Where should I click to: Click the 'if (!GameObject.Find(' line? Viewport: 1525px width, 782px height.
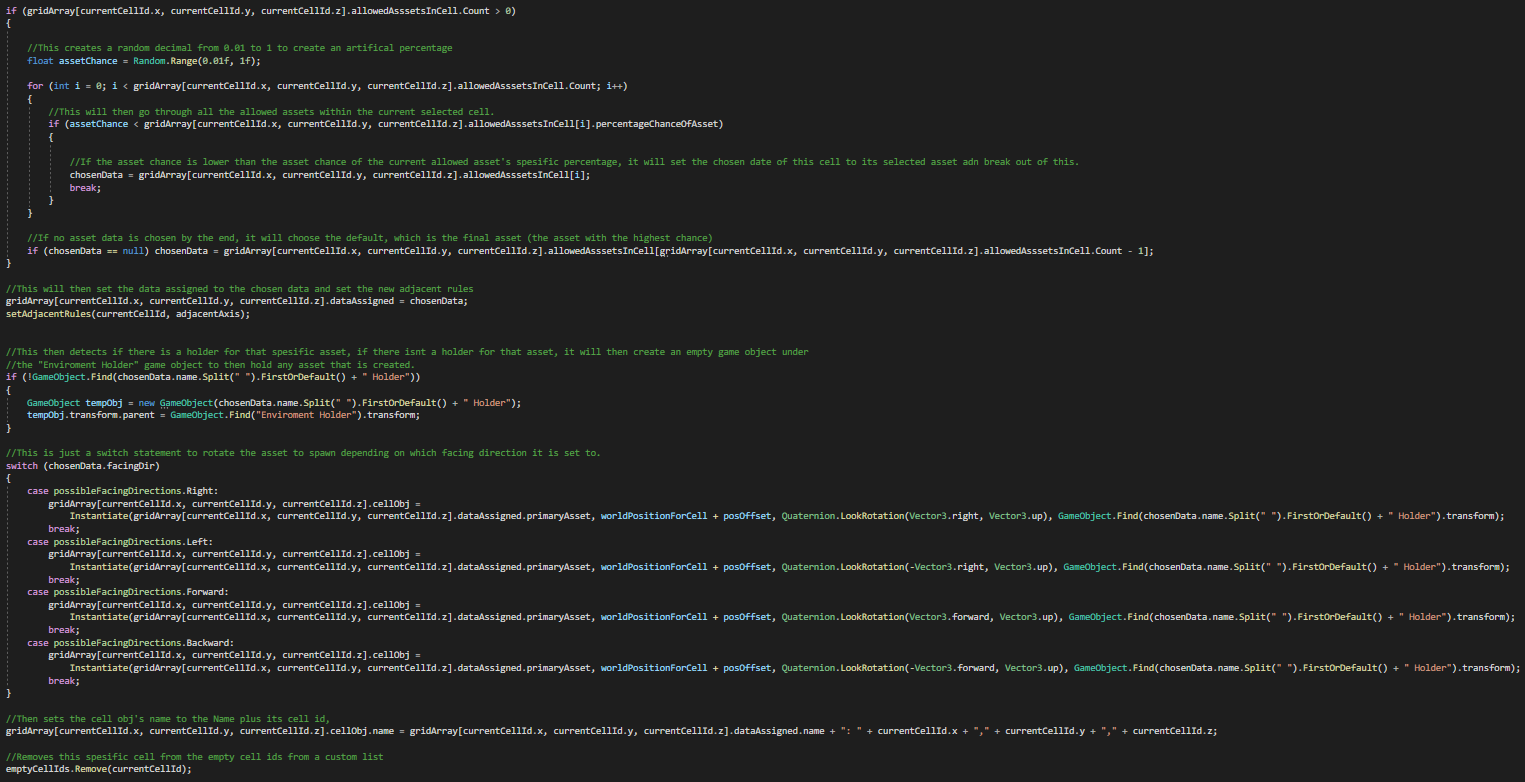pyautogui.click(x=213, y=378)
